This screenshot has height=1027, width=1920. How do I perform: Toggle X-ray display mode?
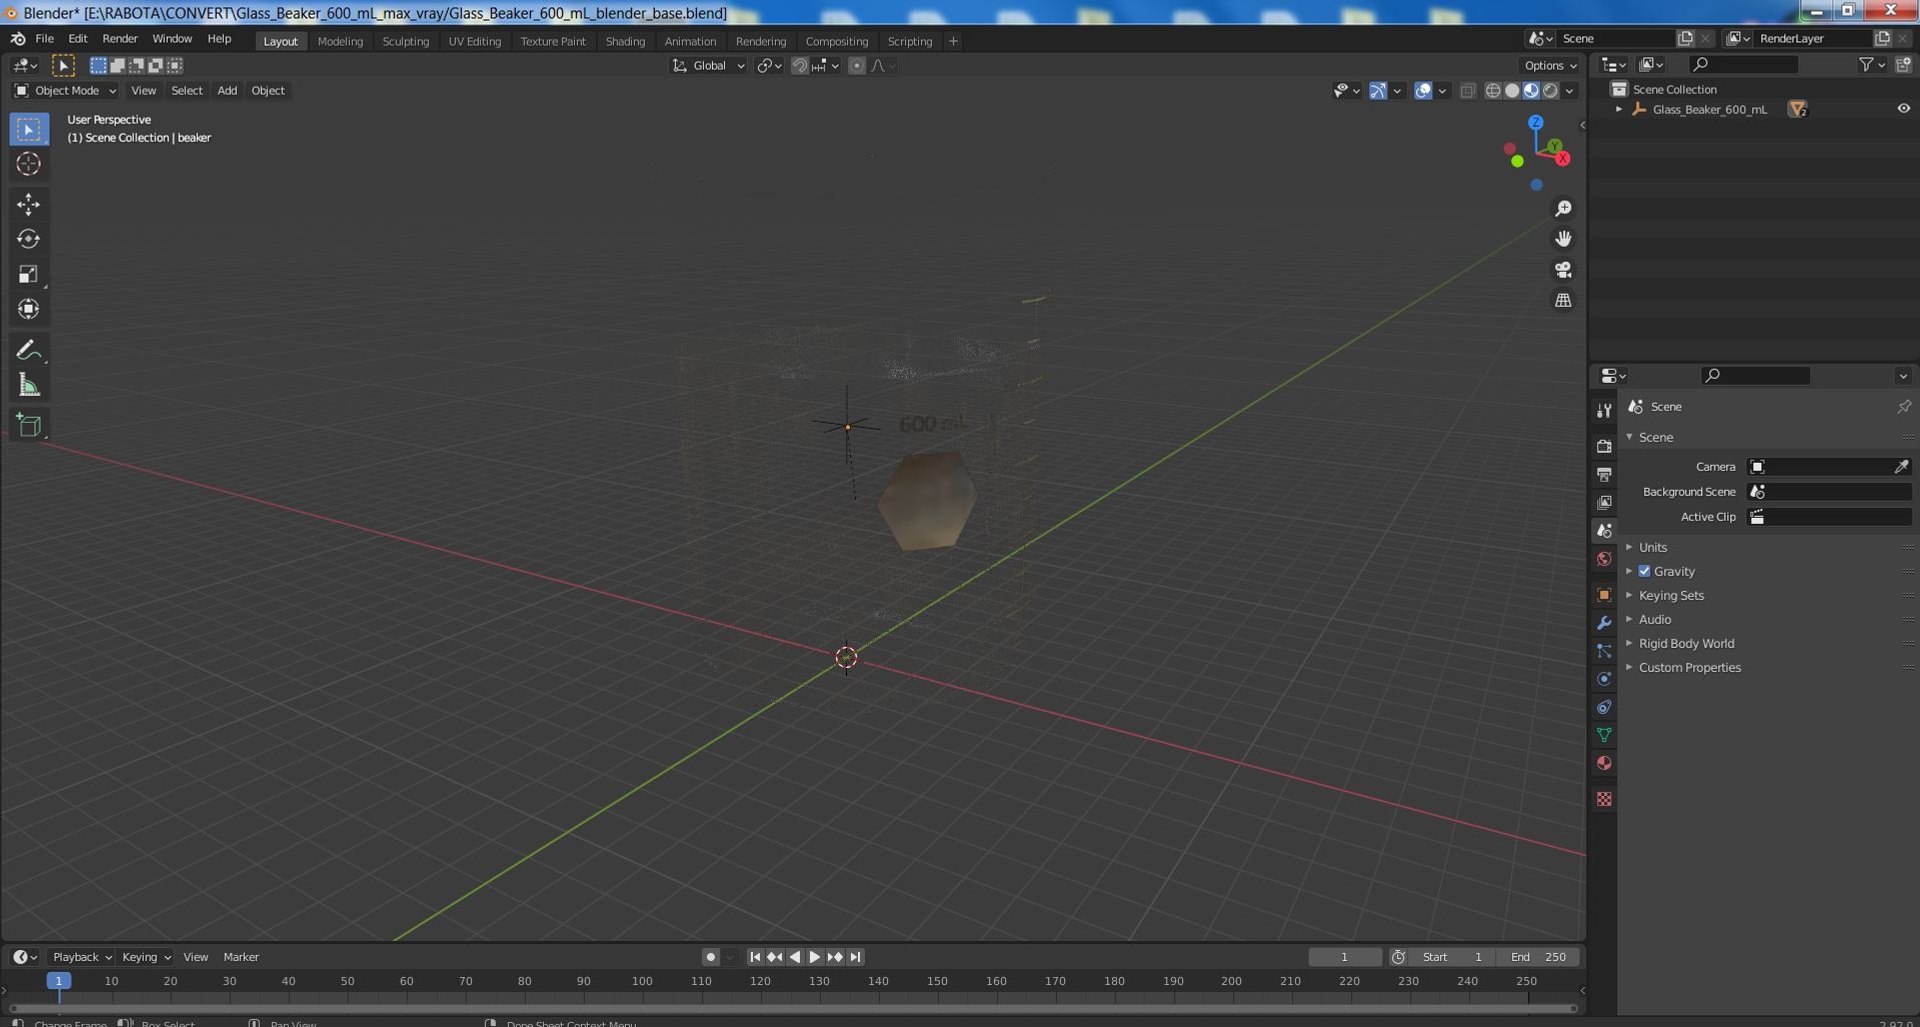tap(1467, 91)
